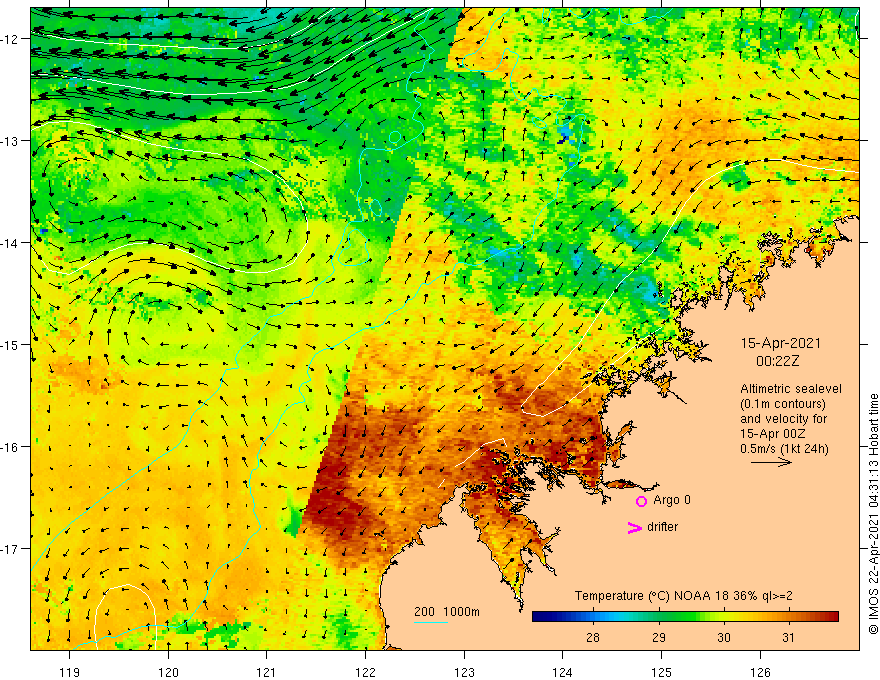Click the '(0.1m contours)' legend text

click(783, 404)
